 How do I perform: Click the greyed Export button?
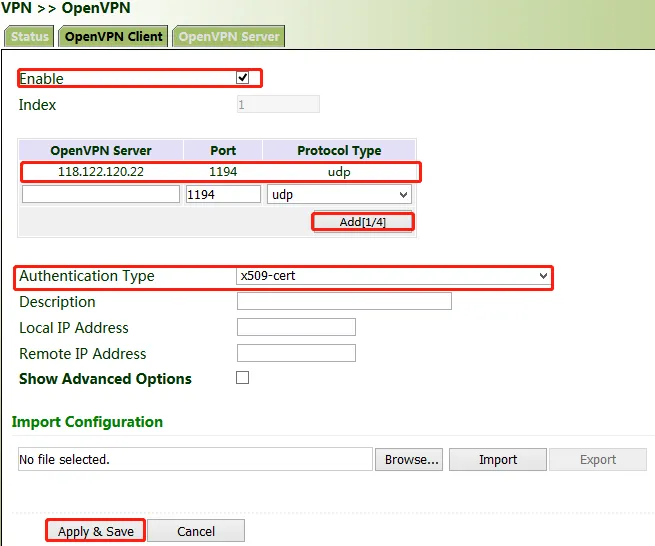[598, 460]
